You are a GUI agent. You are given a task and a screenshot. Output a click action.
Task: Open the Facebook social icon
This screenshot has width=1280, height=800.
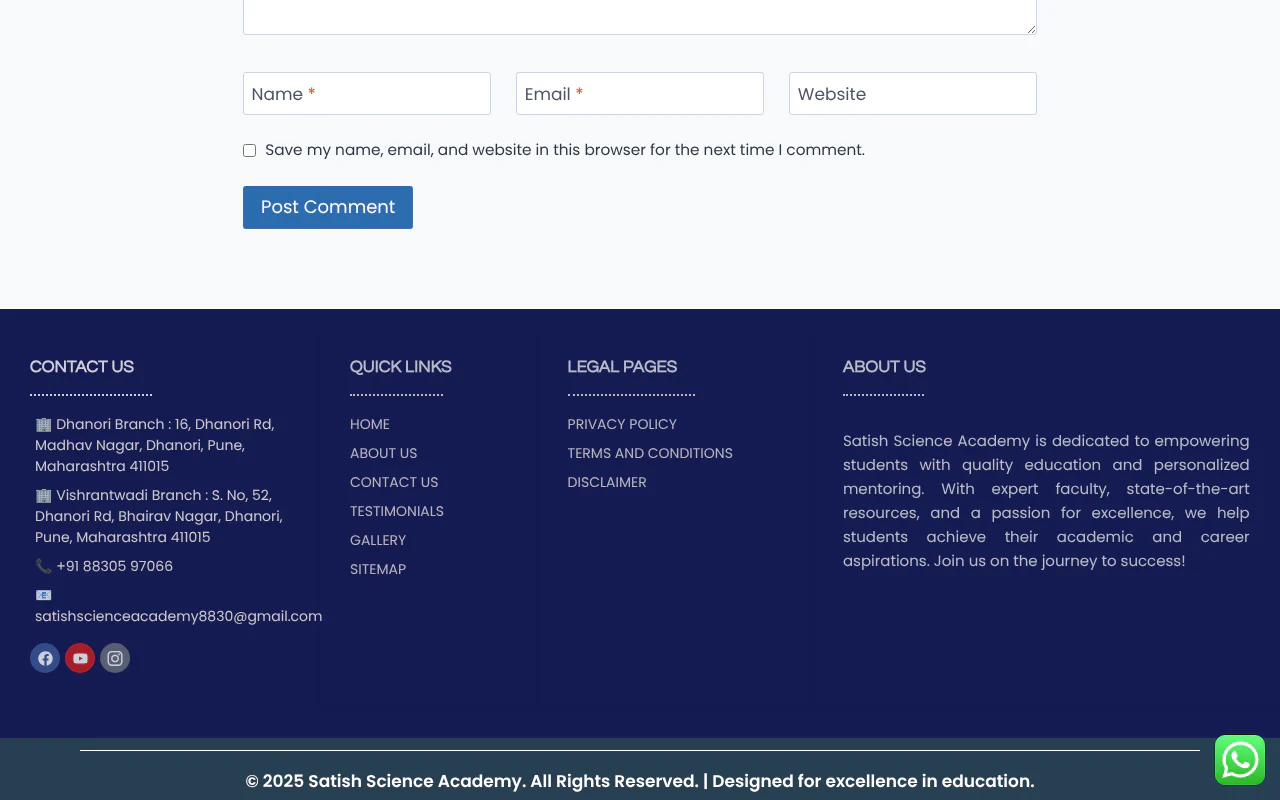coord(45,658)
